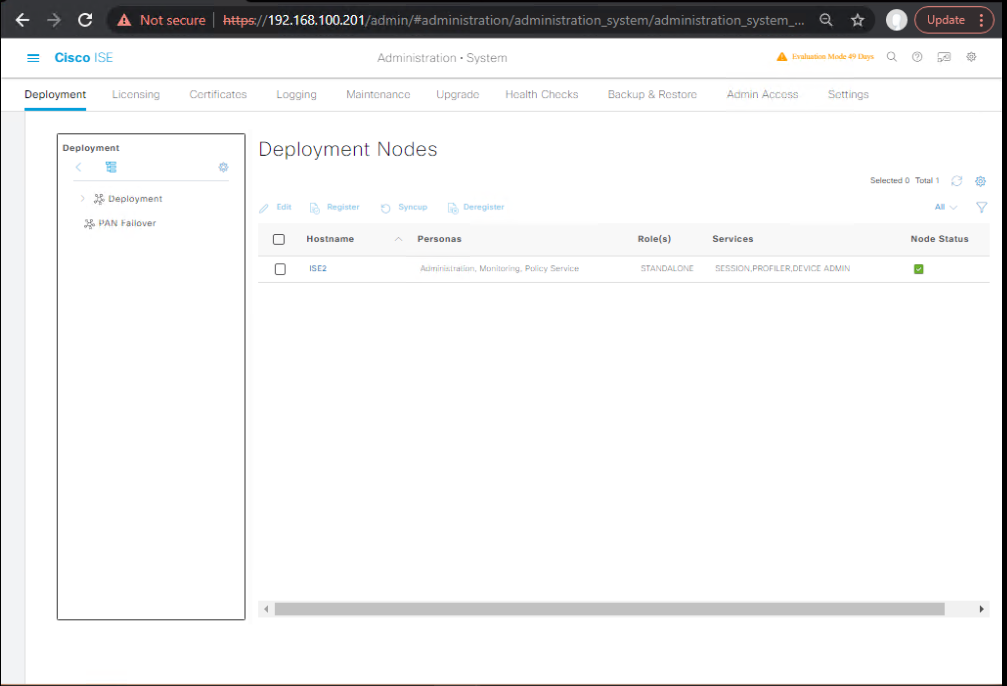1007x686 pixels.
Task: Click the Register button
Action: 334,207
